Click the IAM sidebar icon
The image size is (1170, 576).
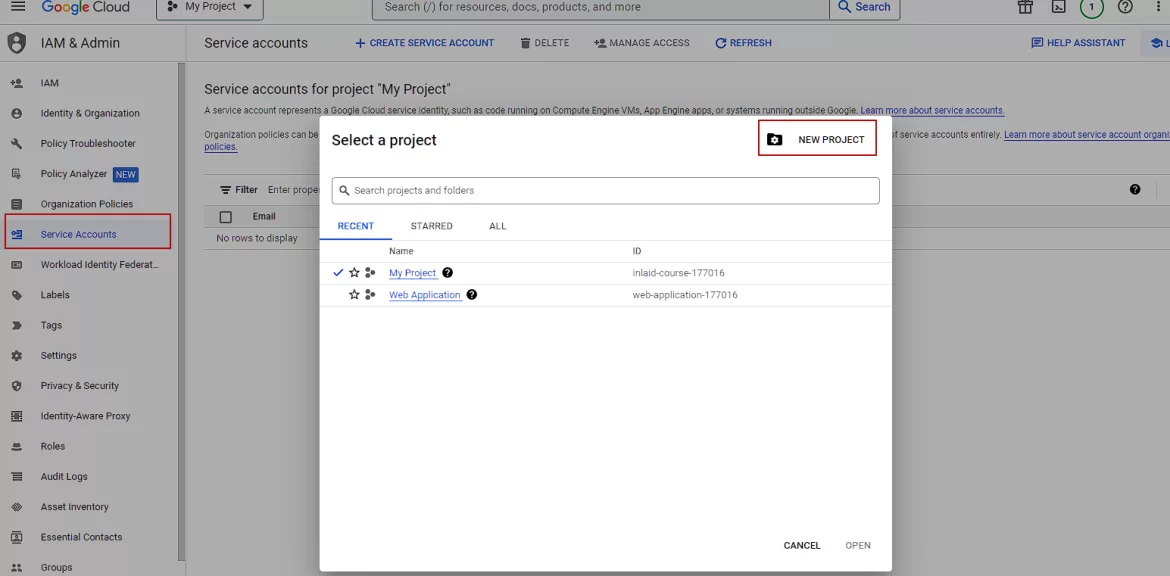(x=16, y=83)
